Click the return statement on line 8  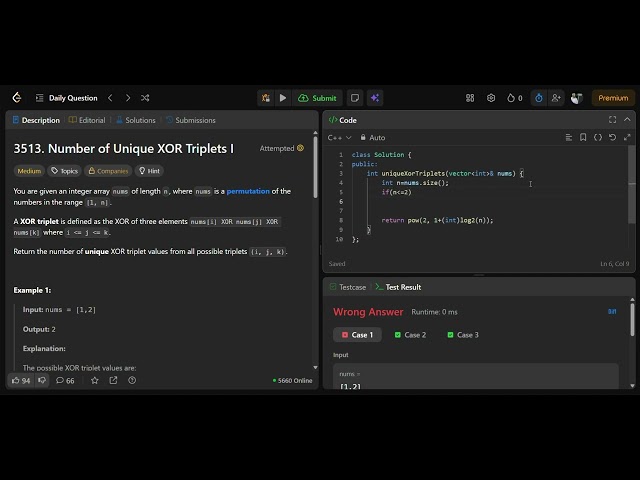pyautogui.click(x=437, y=220)
